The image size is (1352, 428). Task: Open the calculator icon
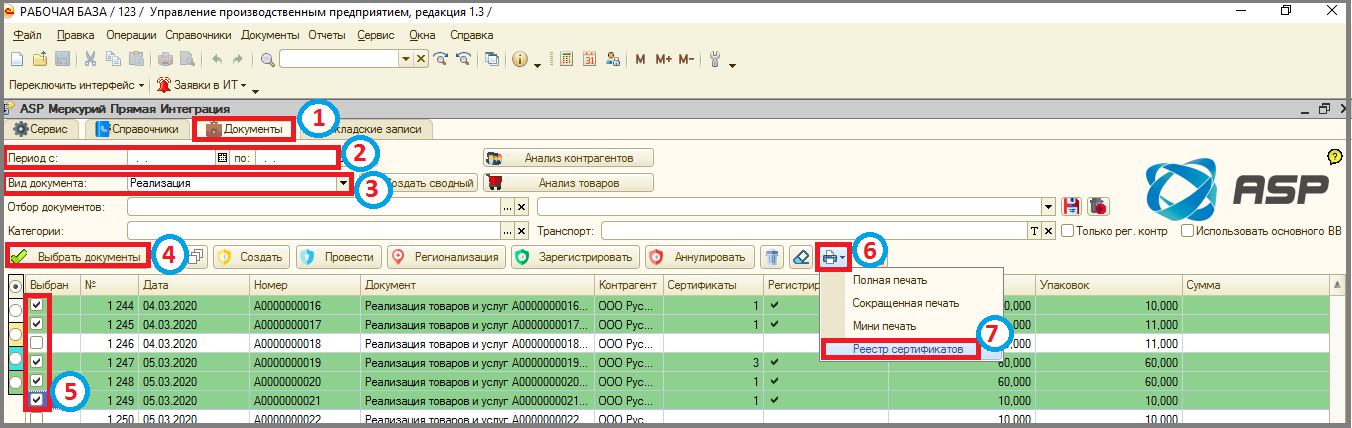pos(566,59)
